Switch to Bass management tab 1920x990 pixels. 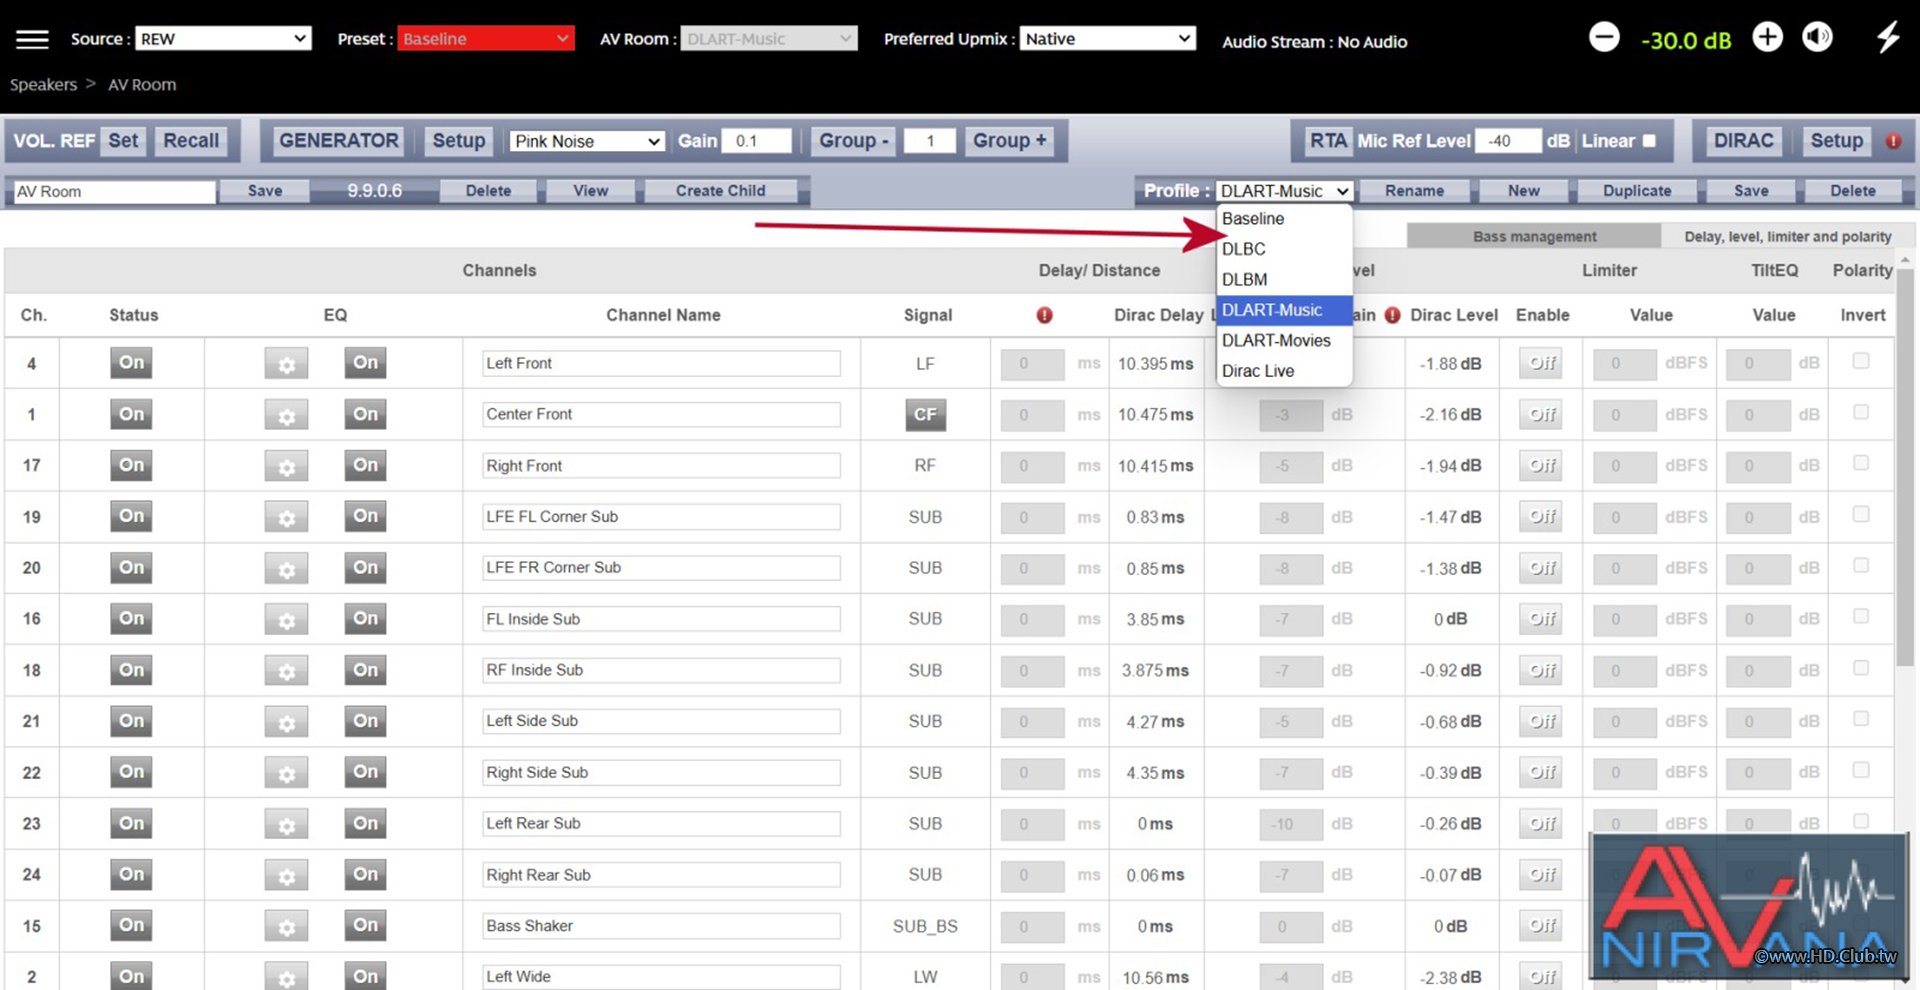click(x=1534, y=237)
